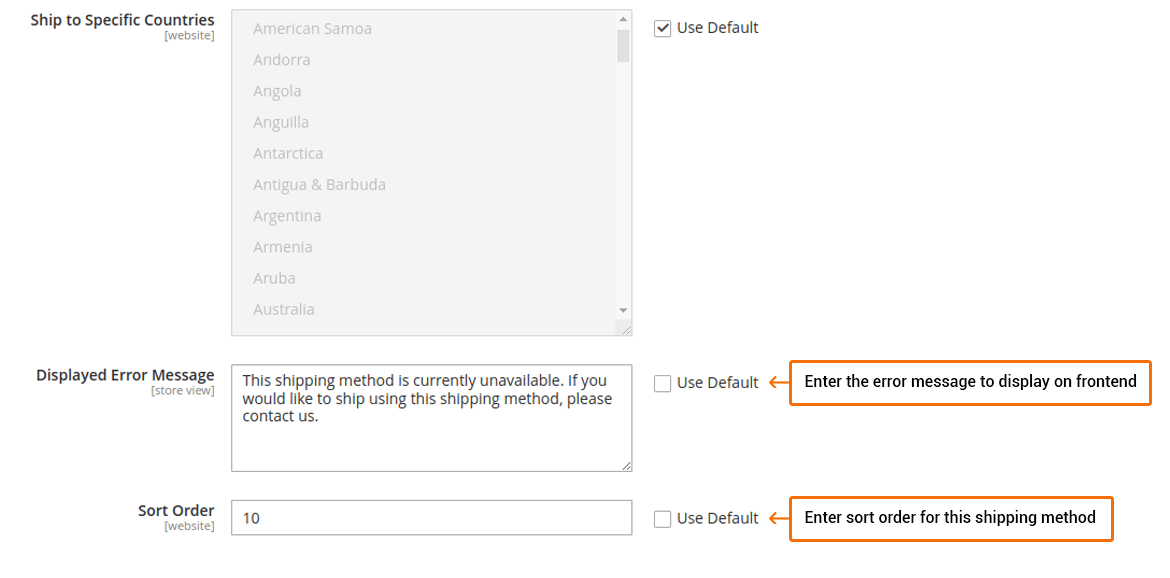Check Use Default beside Displayed Error Message

[x=662, y=382]
